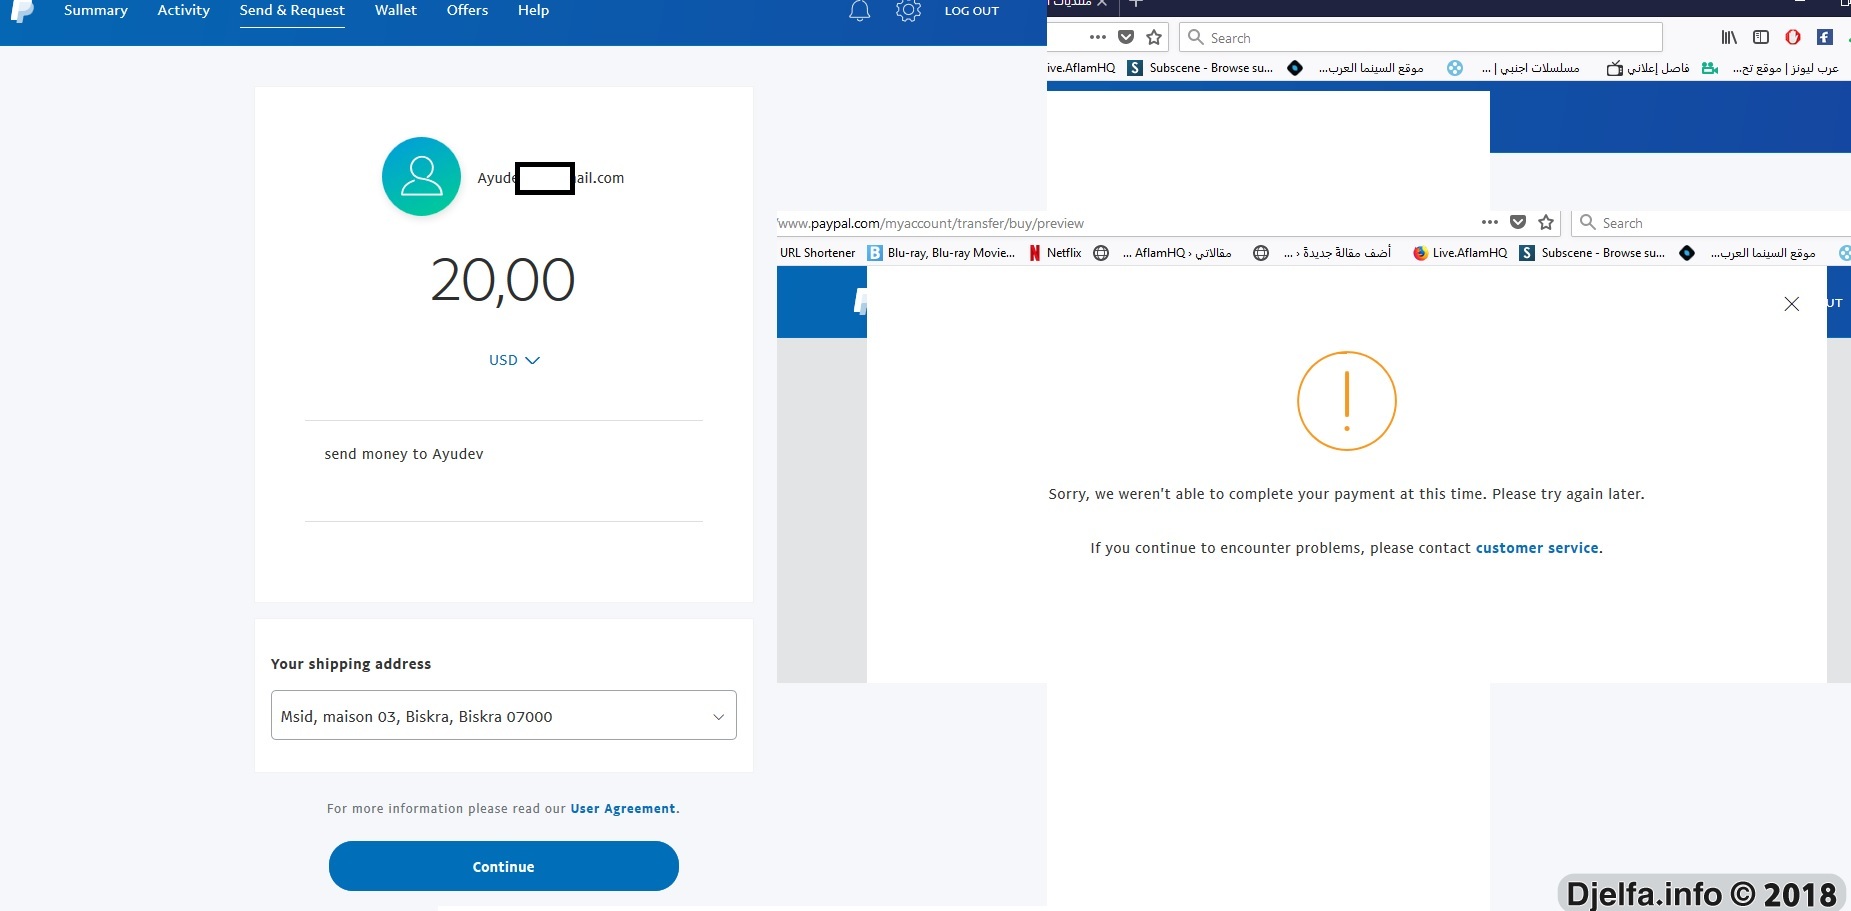Click the paypal.com address bar URL

click(x=931, y=223)
